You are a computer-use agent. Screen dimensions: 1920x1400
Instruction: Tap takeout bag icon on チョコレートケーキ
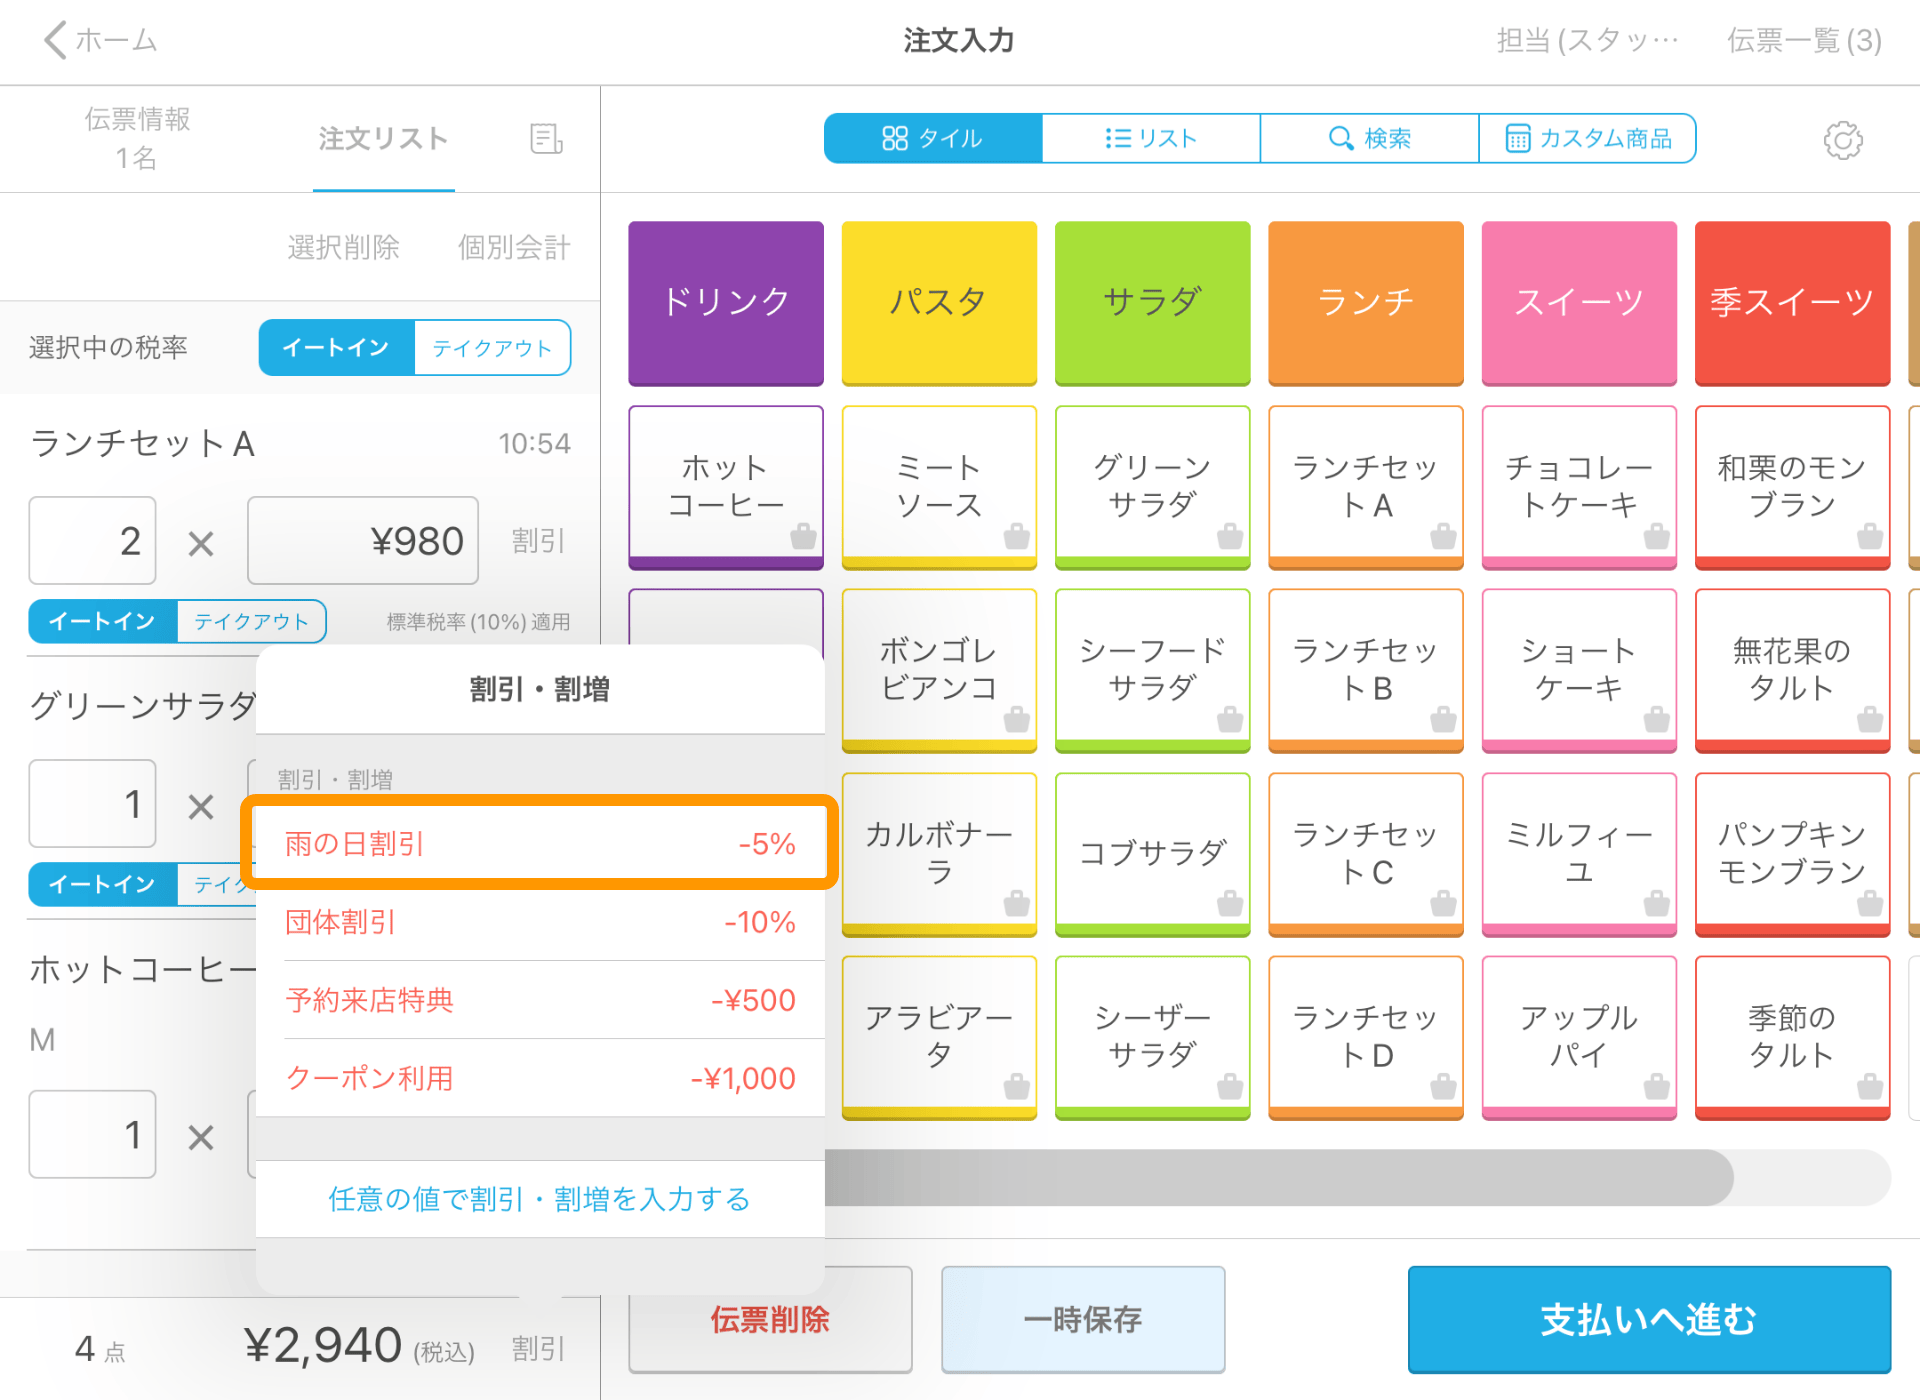pyautogui.click(x=1657, y=537)
